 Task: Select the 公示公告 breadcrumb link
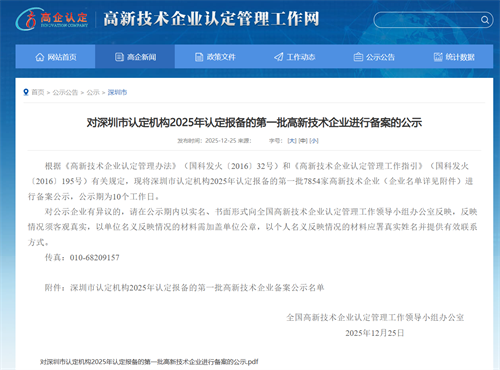(65, 92)
